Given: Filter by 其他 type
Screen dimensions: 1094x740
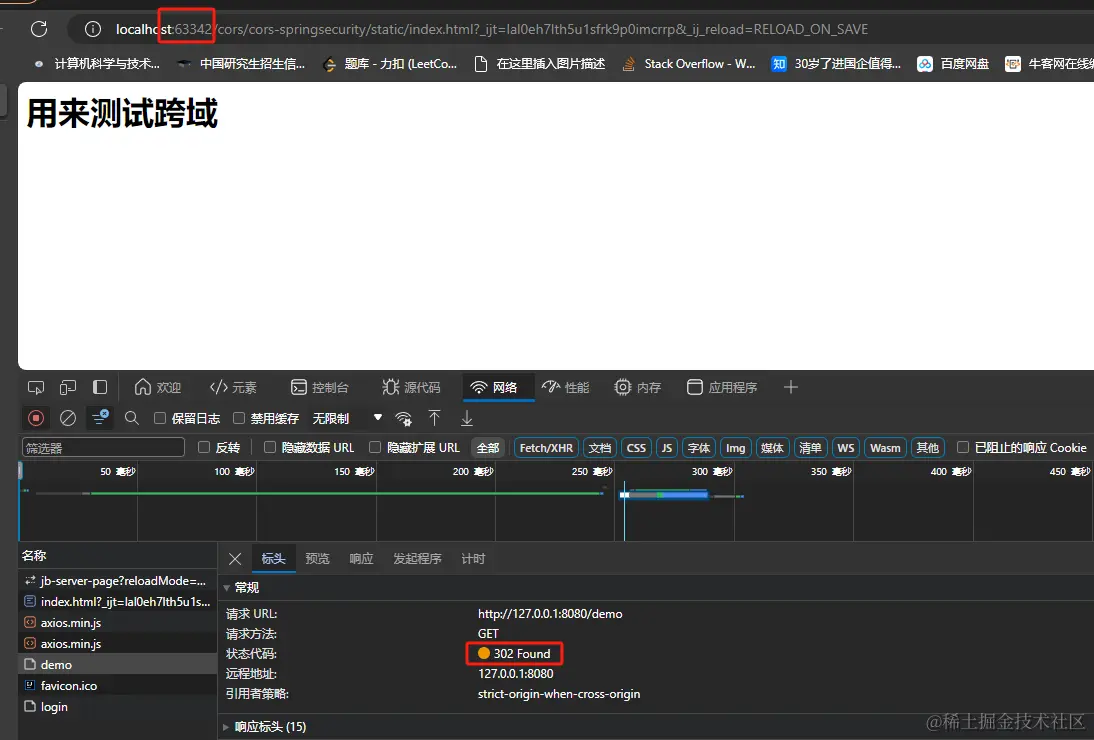Looking at the screenshot, I should 927,448.
